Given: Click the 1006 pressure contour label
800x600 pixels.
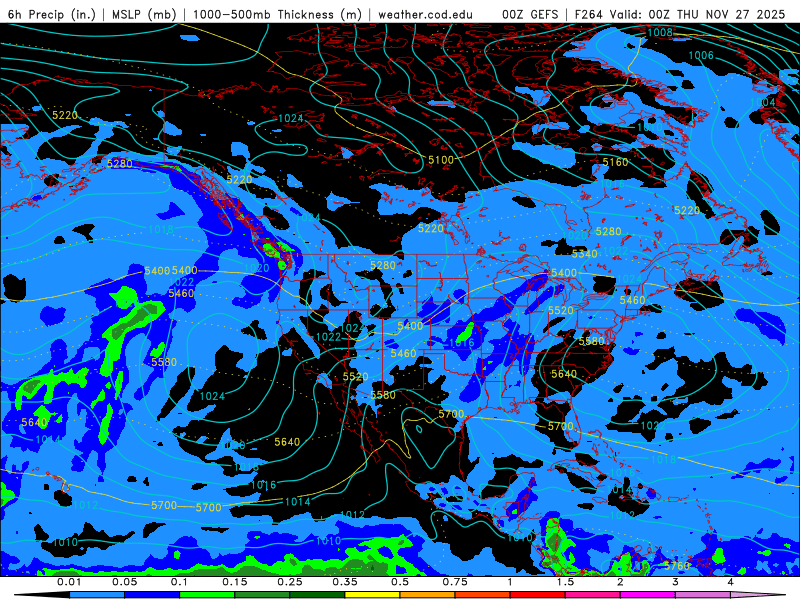Looking at the screenshot, I should (x=701, y=55).
